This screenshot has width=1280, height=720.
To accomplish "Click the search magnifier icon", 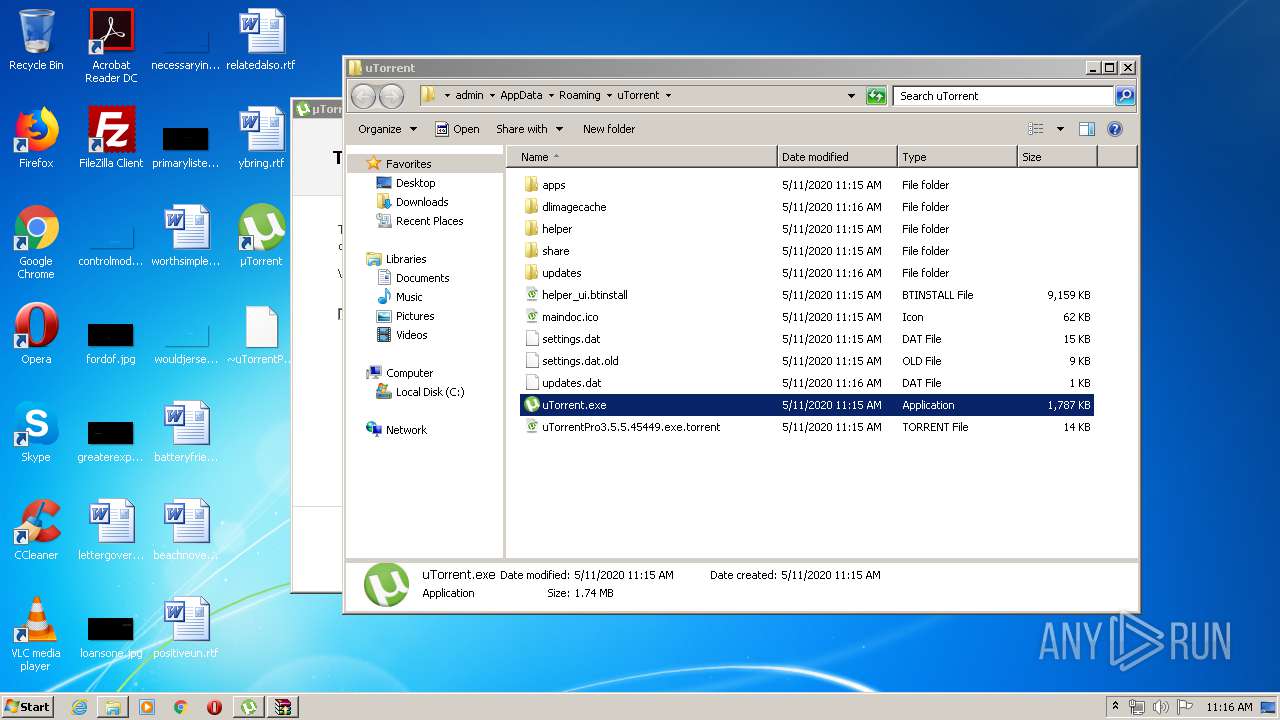I will click(1125, 96).
